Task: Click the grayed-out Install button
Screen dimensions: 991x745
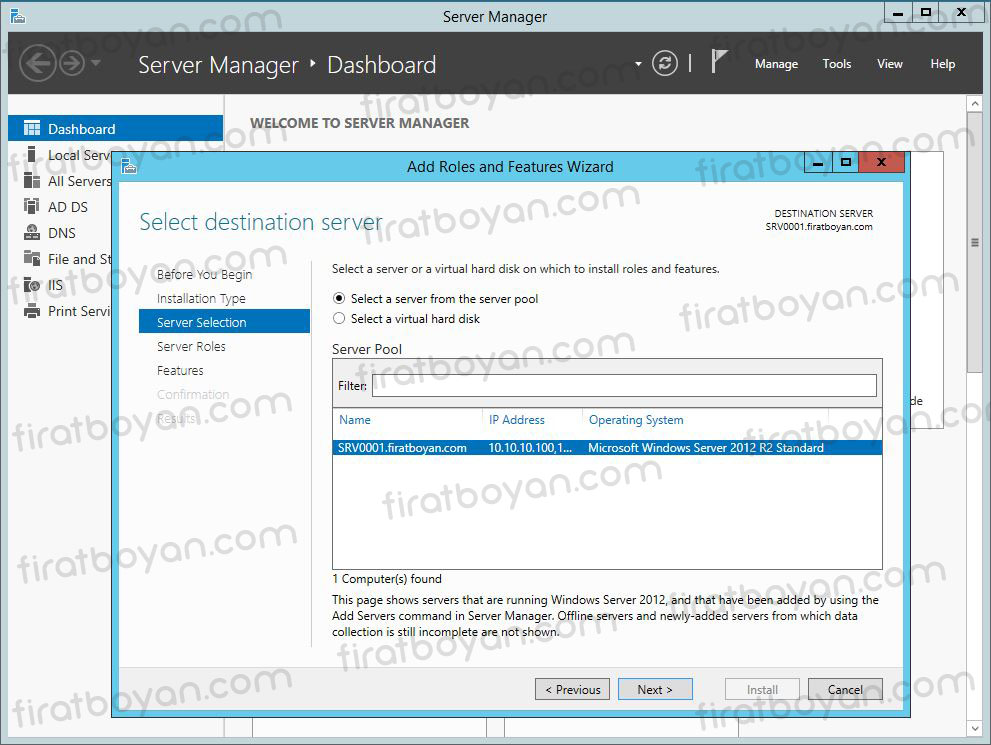Action: pyautogui.click(x=762, y=689)
